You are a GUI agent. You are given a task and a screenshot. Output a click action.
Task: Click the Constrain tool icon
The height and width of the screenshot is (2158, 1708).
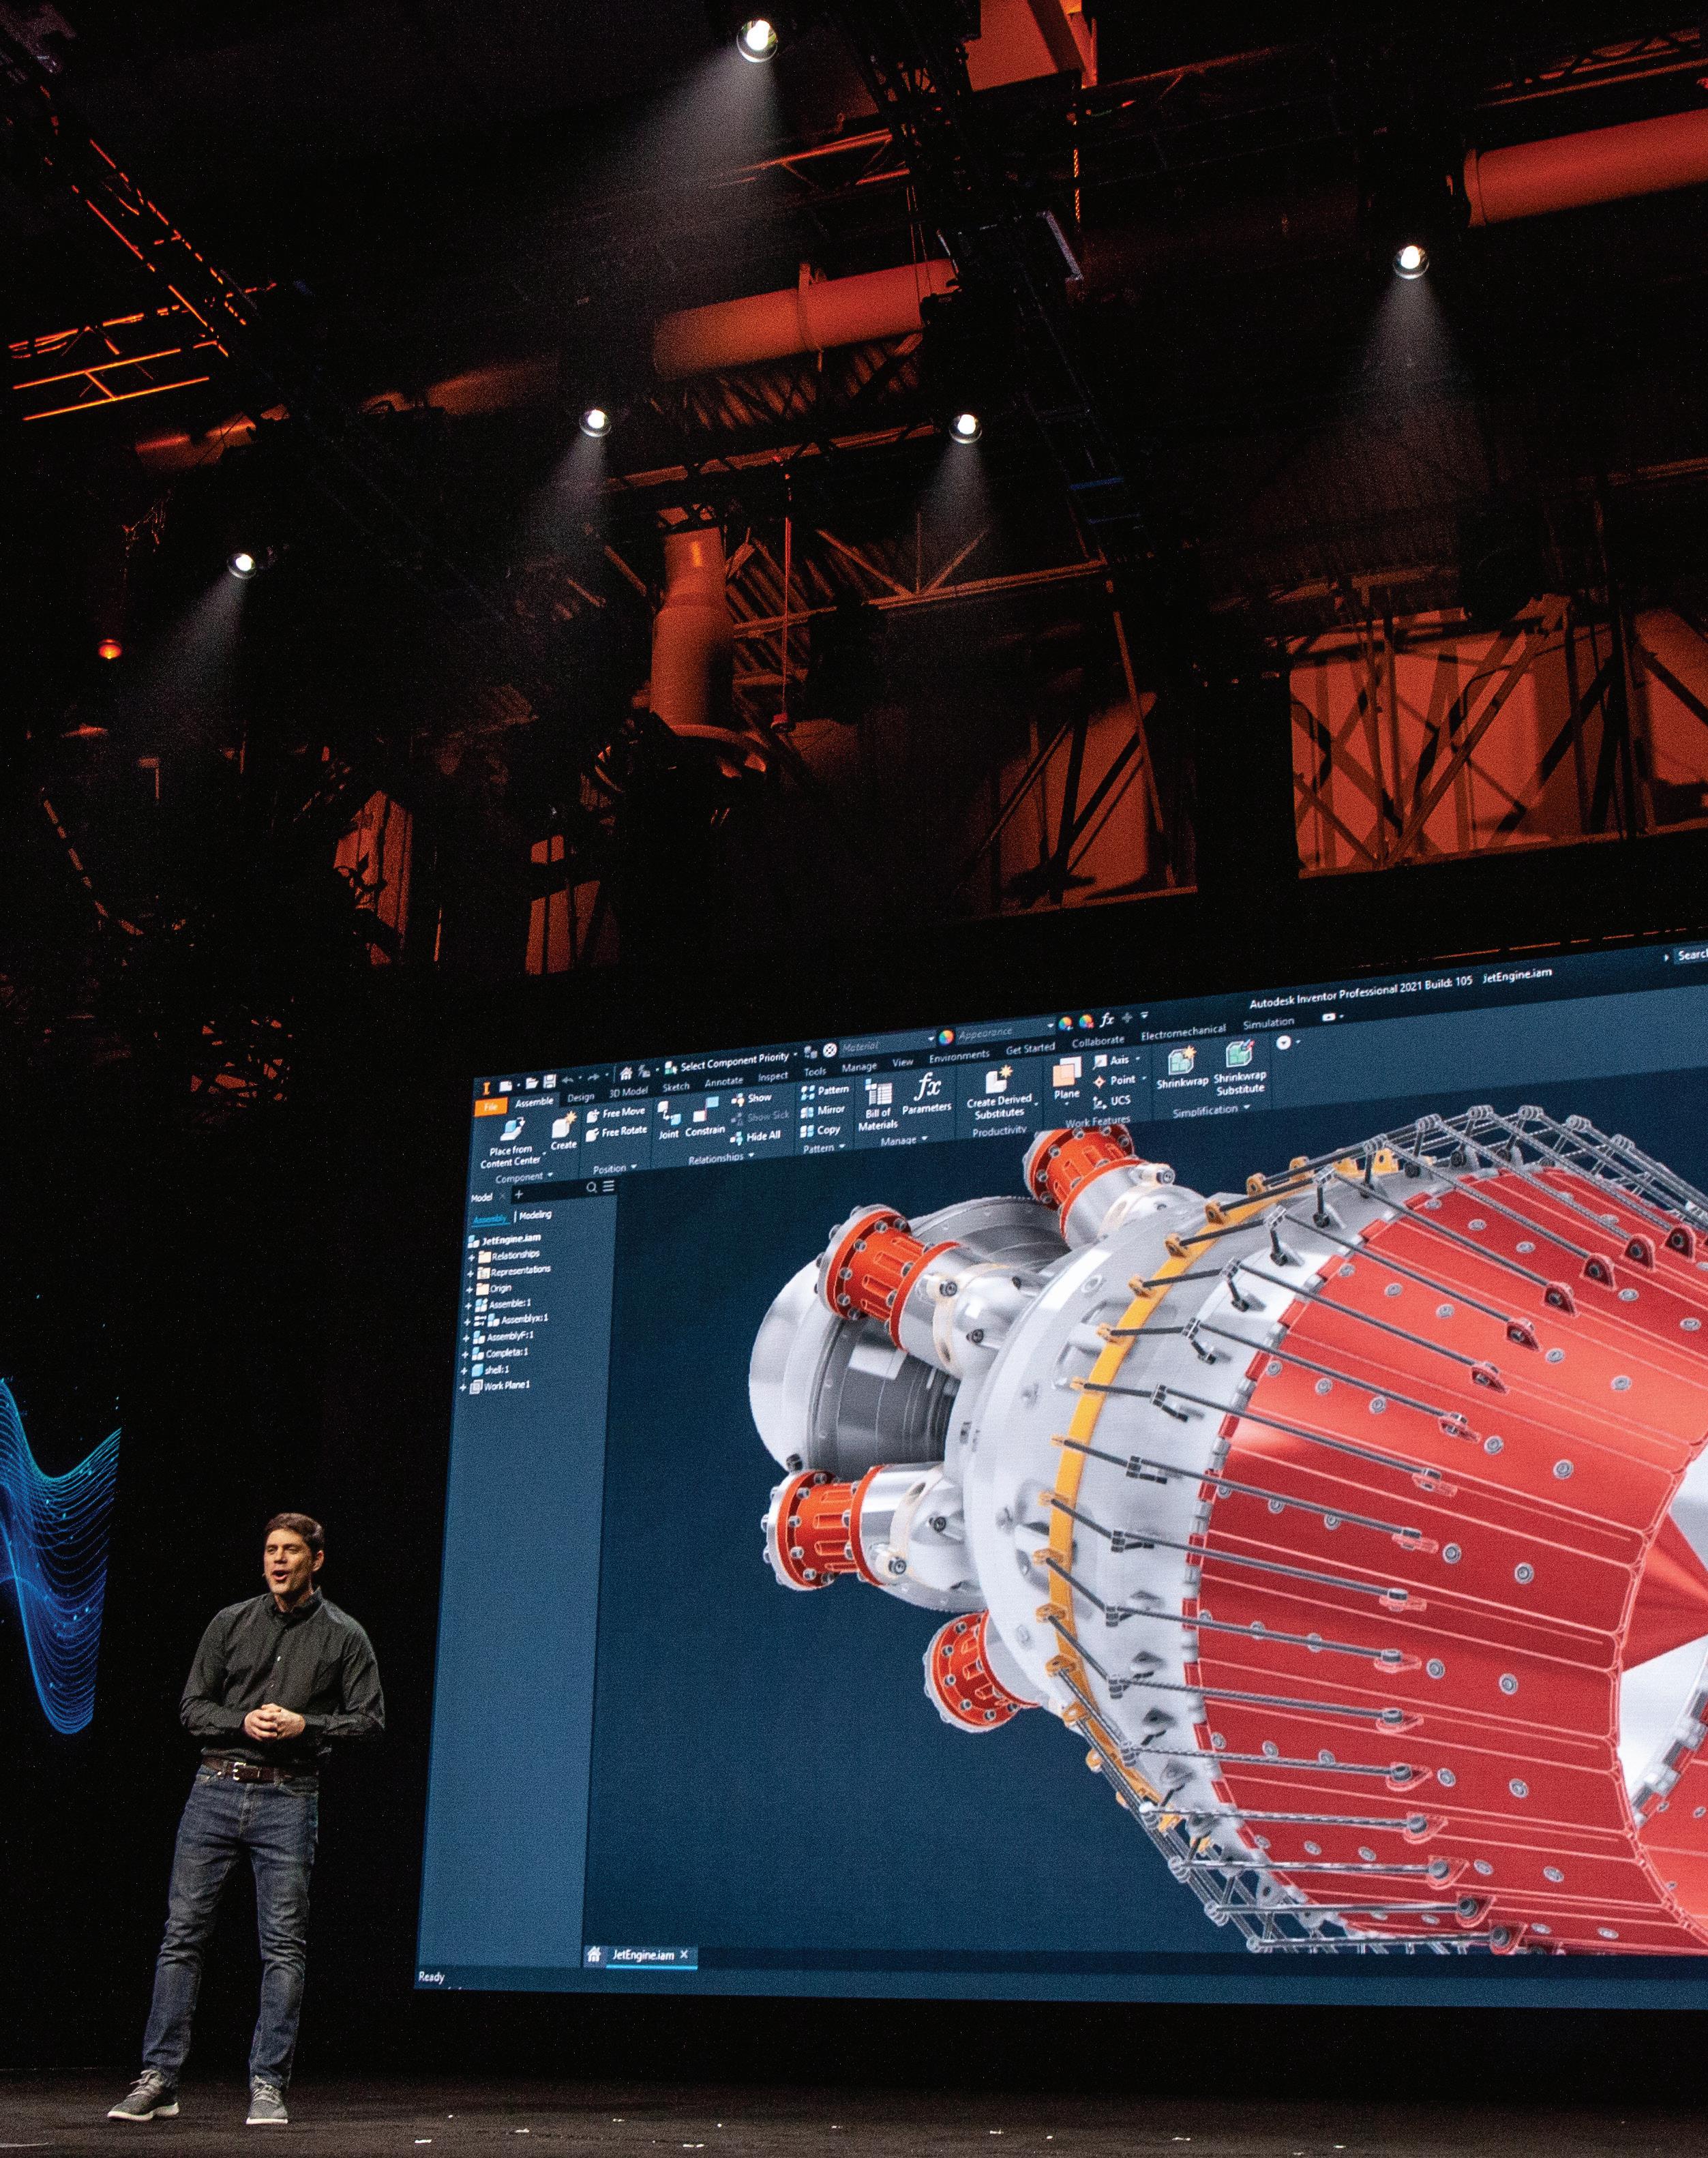[x=705, y=1111]
